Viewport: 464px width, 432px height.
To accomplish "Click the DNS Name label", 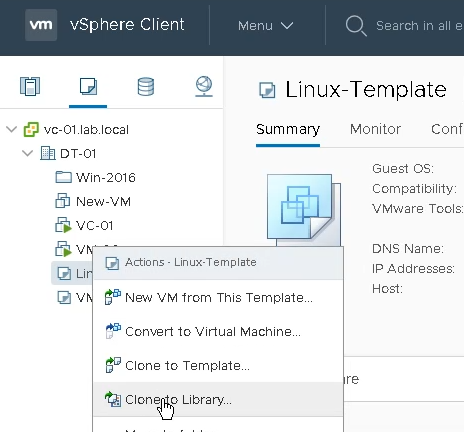I will click(408, 249).
